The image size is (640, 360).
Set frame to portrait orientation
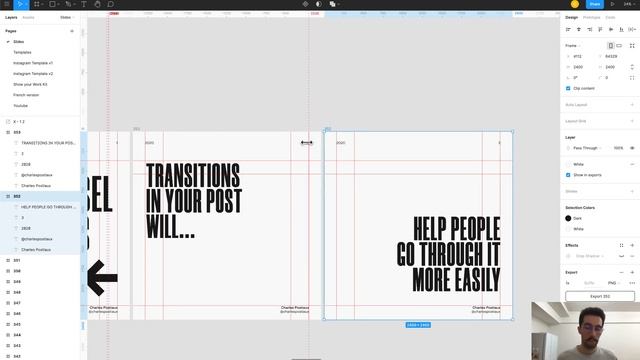611,46
